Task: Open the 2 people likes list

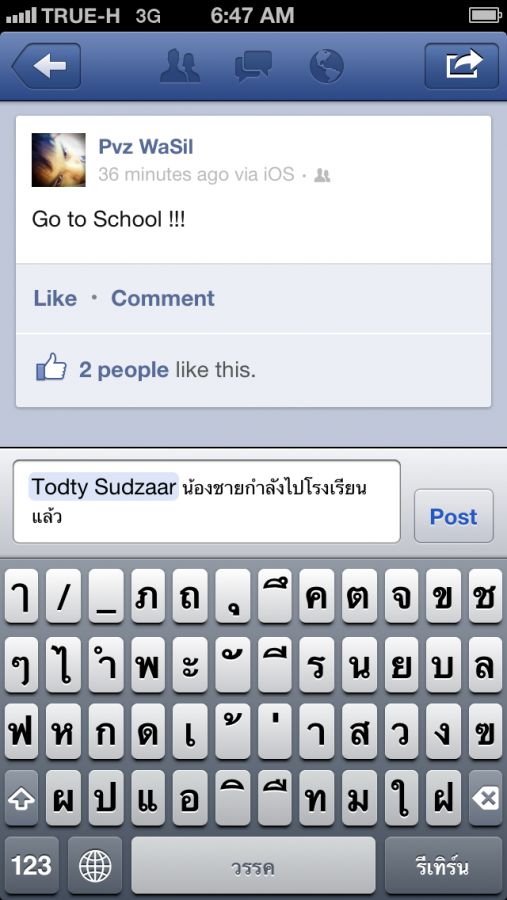Action: [x=124, y=370]
